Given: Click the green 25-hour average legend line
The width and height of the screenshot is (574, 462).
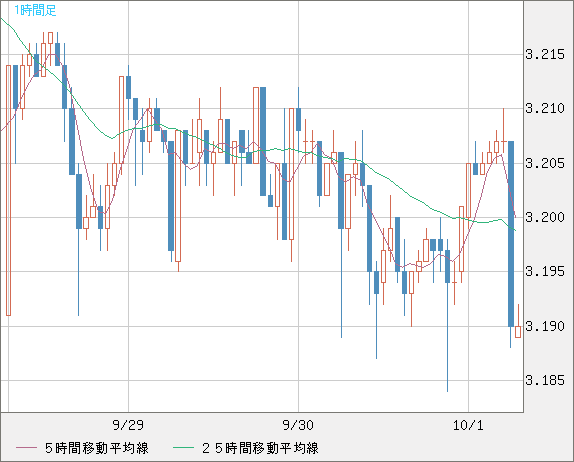Looking at the screenshot, I should pyautogui.click(x=183, y=448).
